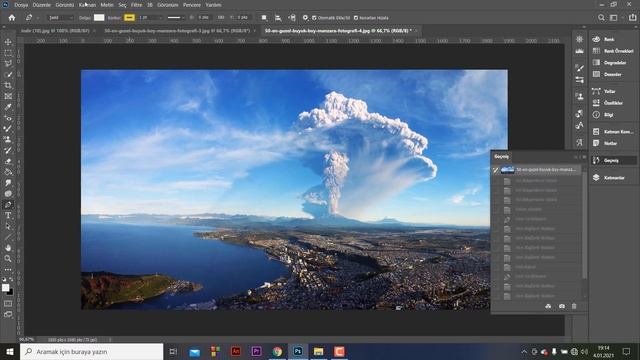Open the tool preset picker arrow
Screen dimensions: 640x360
coord(38,18)
